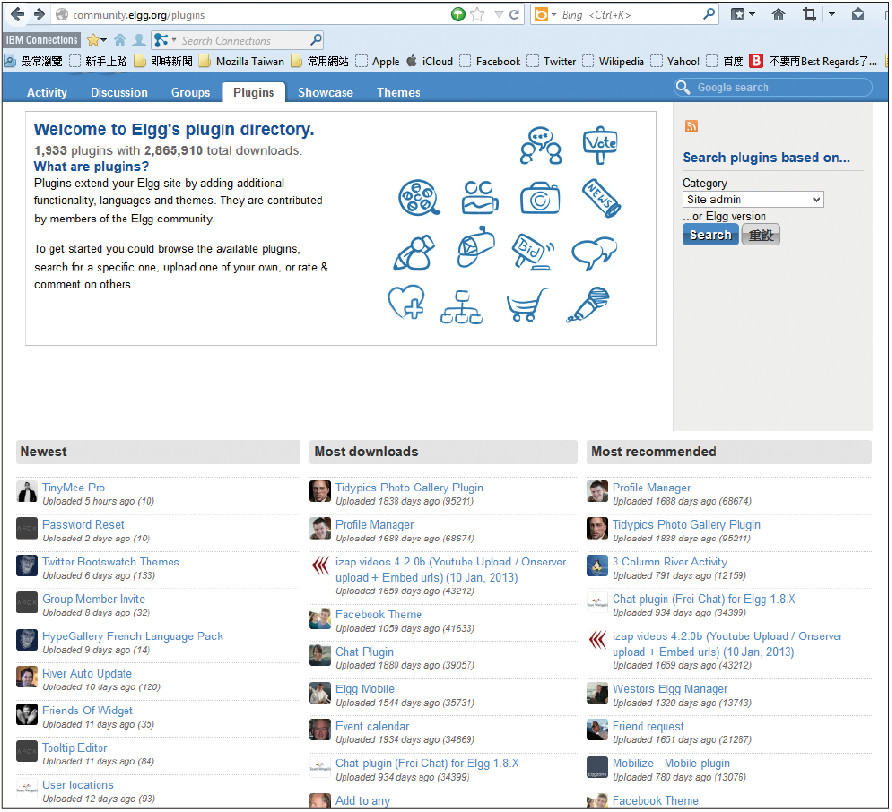Open the IBM Connections profile person icon
Screen dimensions: 892x812
(x=138, y=40)
